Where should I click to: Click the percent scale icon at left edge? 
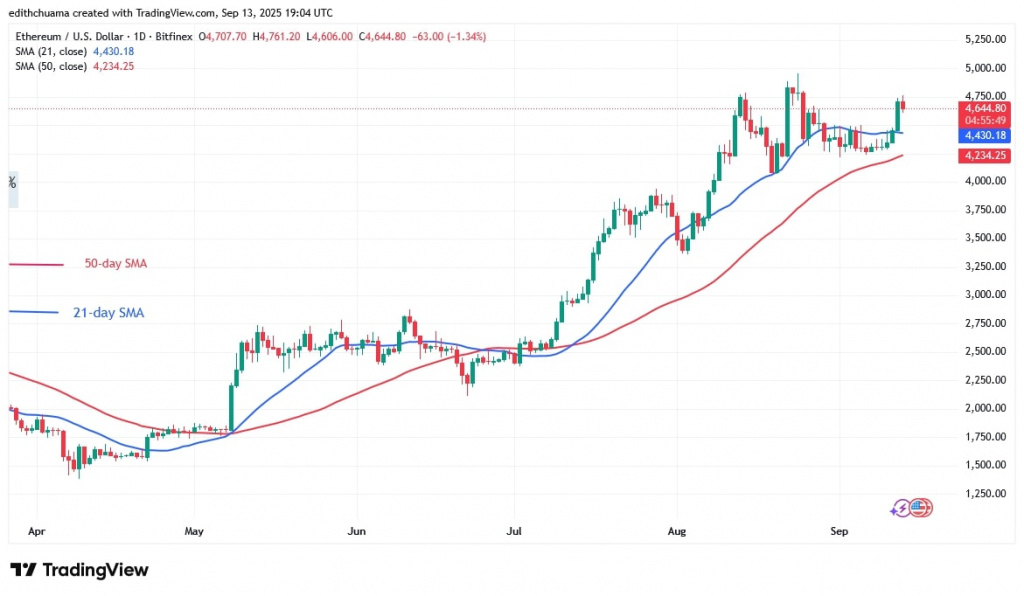point(12,183)
